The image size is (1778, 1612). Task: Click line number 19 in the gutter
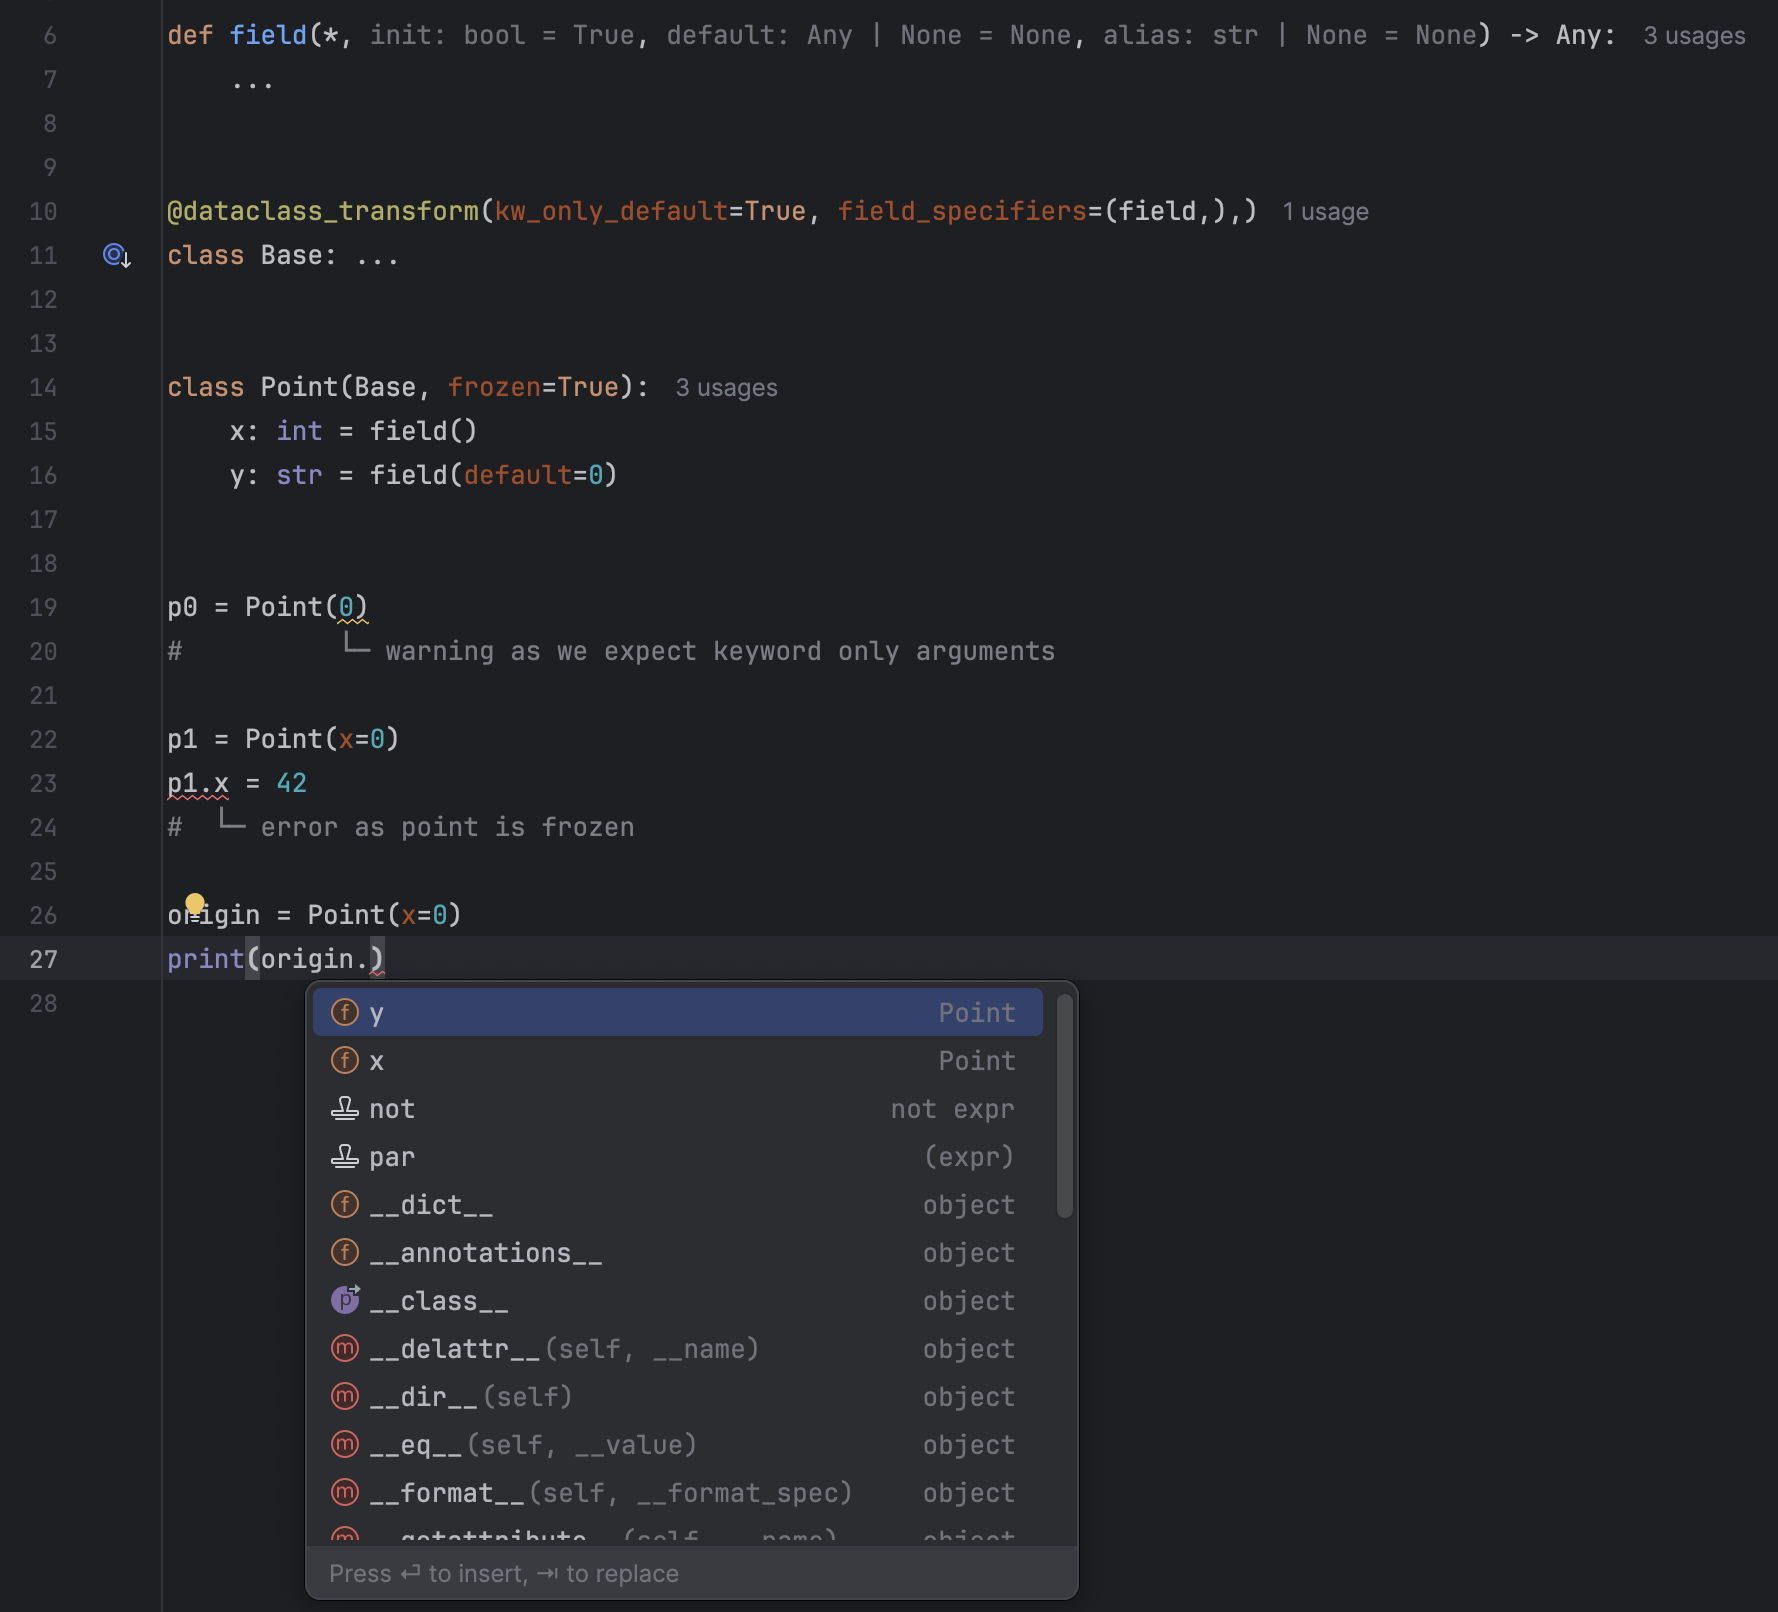(x=43, y=608)
